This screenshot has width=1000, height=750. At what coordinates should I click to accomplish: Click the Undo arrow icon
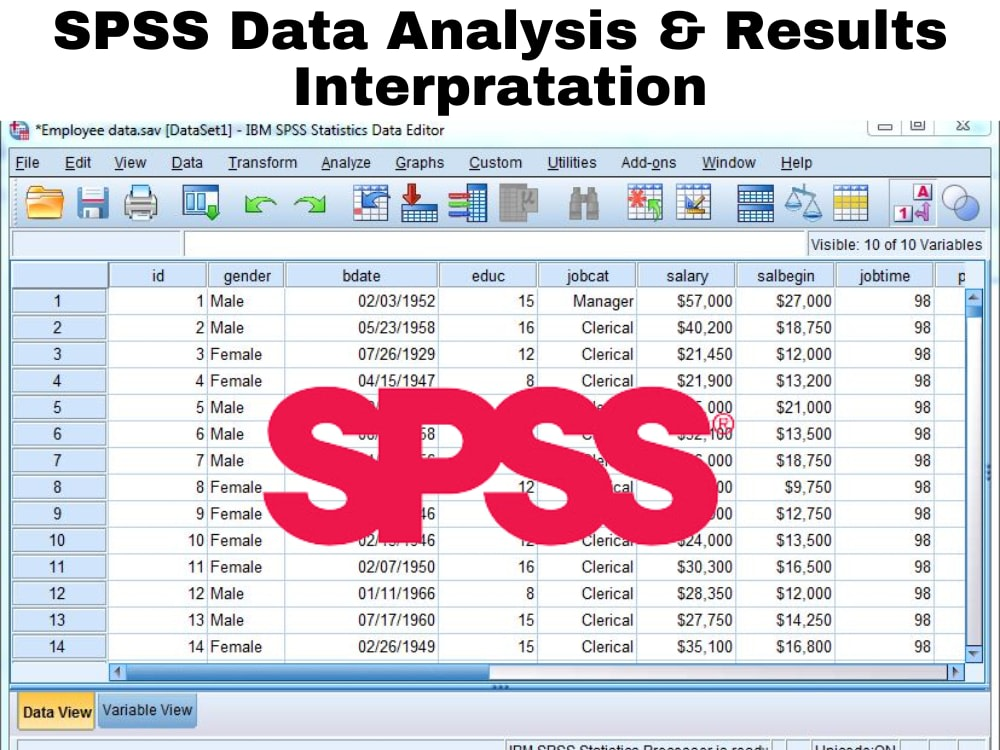(x=260, y=205)
